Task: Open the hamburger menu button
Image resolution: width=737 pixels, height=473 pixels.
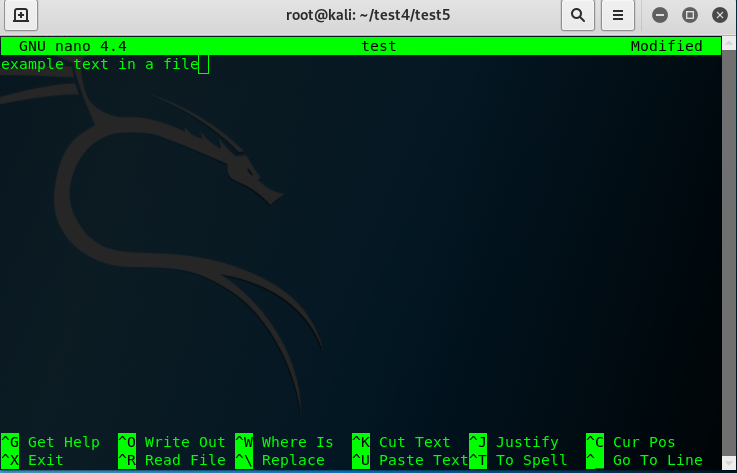Action: click(x=618, y=15)
